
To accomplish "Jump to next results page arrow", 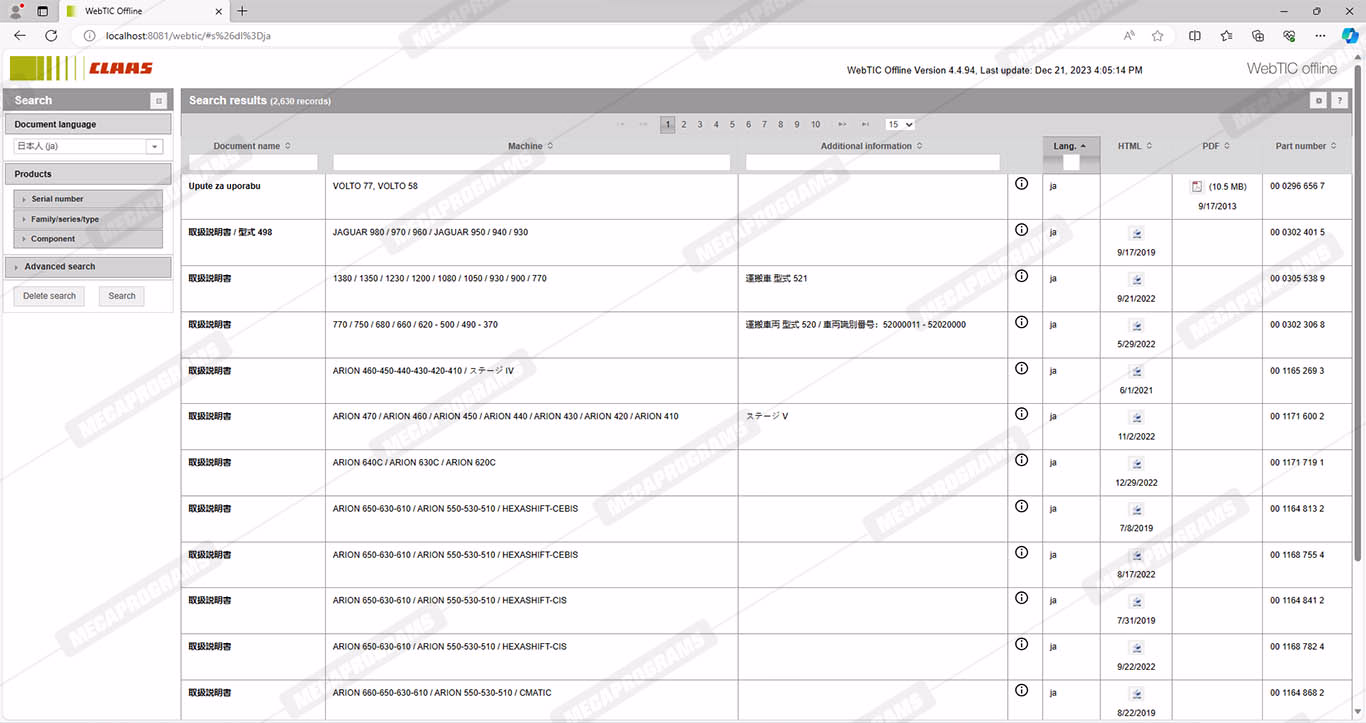I will pos(842,125).
